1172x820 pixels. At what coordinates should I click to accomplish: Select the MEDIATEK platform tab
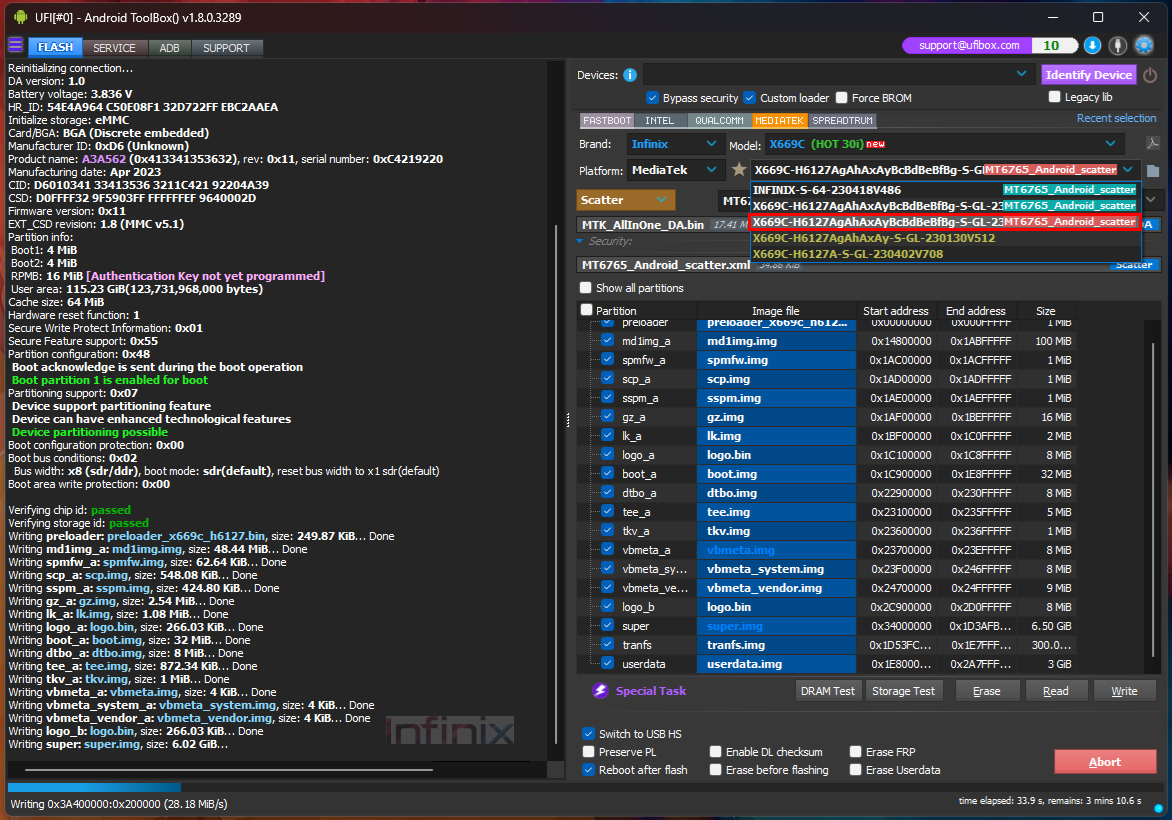[779, 120]
